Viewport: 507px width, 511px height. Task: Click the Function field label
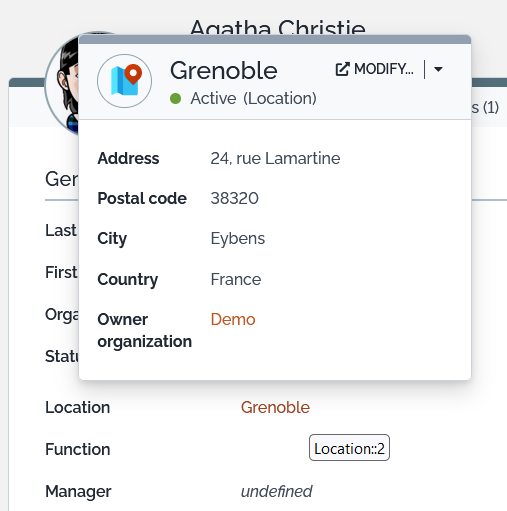click(77, 449)
